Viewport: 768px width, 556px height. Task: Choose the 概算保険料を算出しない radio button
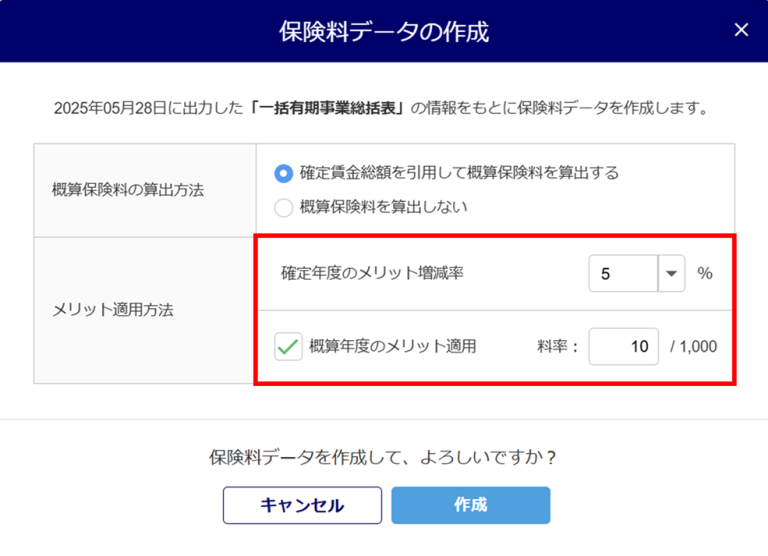pos(284,207)
